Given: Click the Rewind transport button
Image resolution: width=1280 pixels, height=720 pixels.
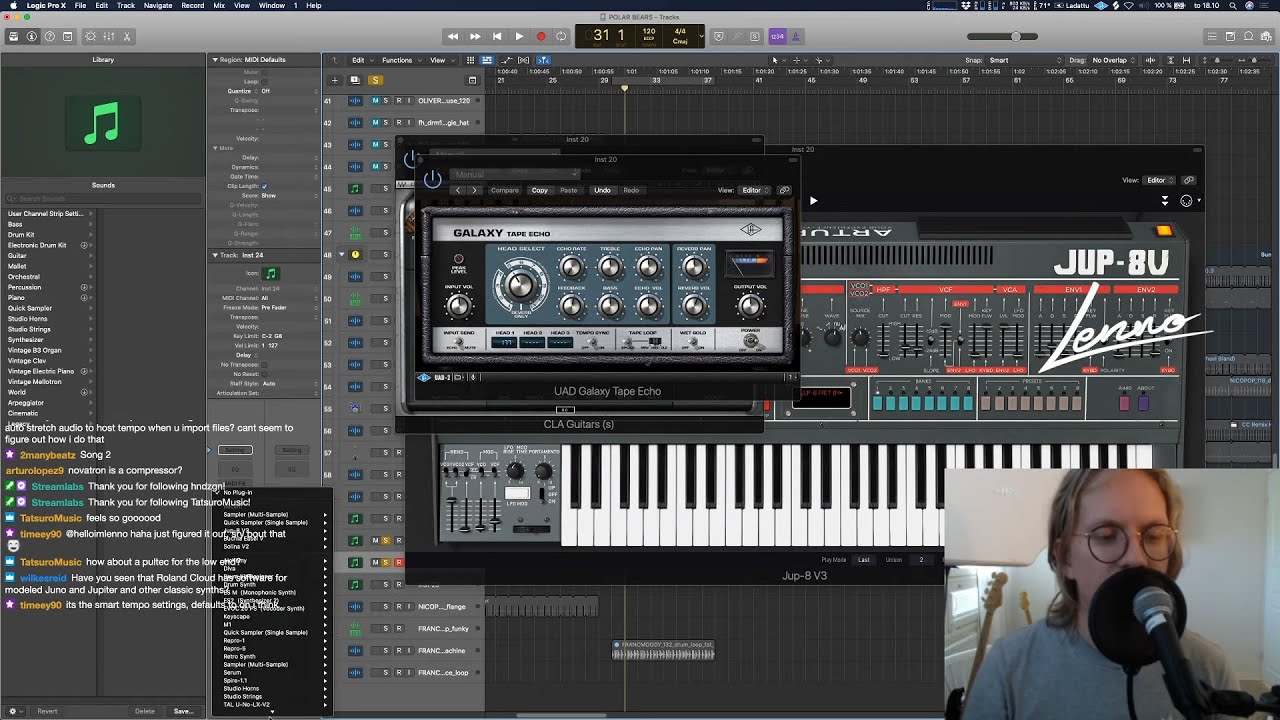Looking at the screenshot, I should click(453, 36).
